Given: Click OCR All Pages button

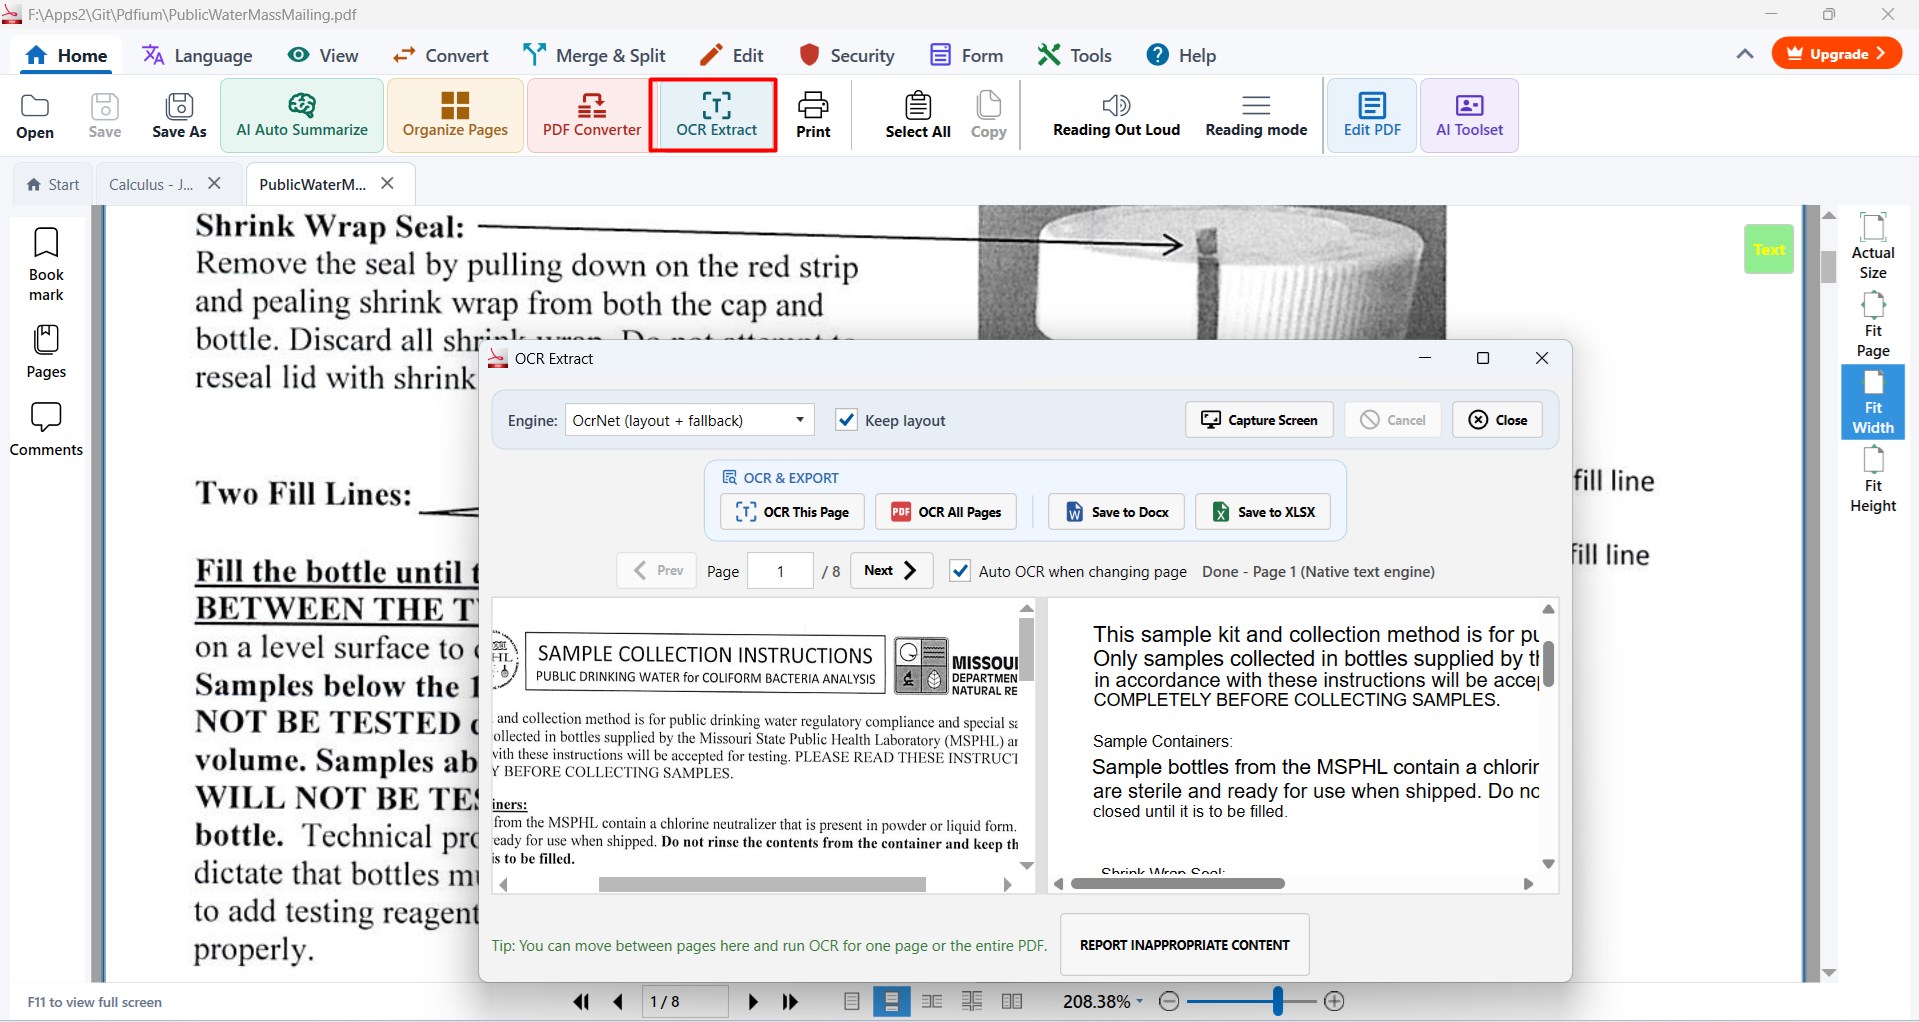Looking at the screenshot, I should point(946,512).
